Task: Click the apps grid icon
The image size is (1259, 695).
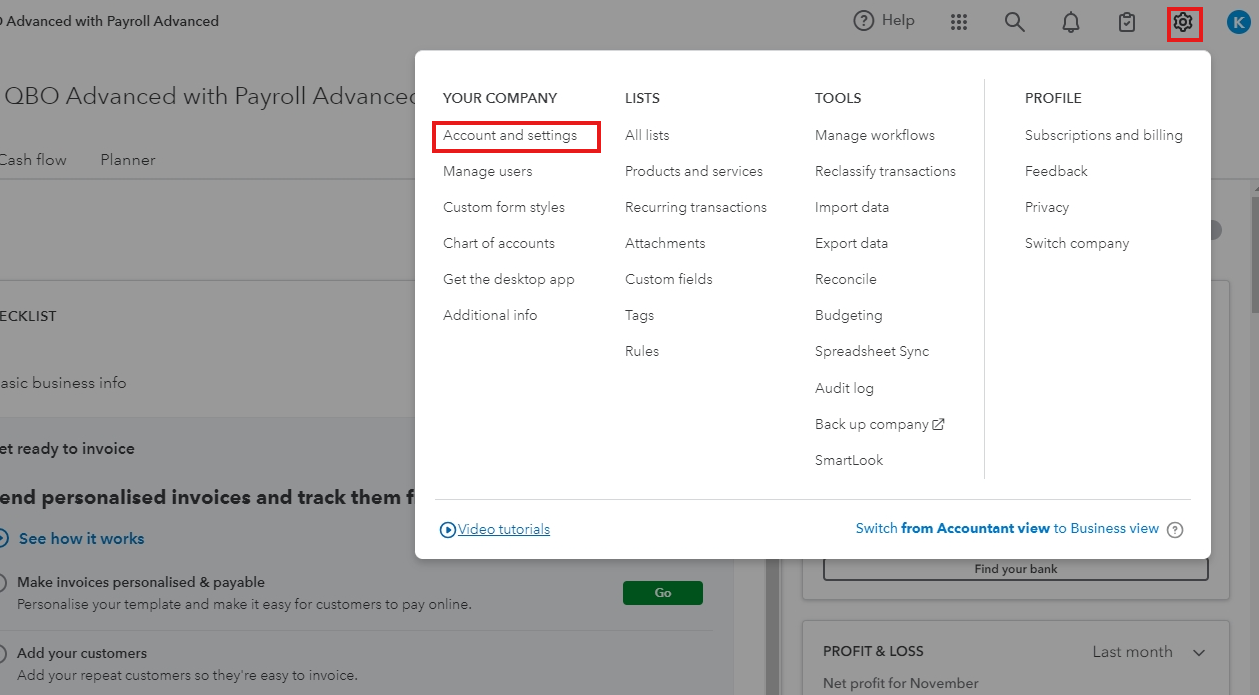Action: click(x=958, y=21)
